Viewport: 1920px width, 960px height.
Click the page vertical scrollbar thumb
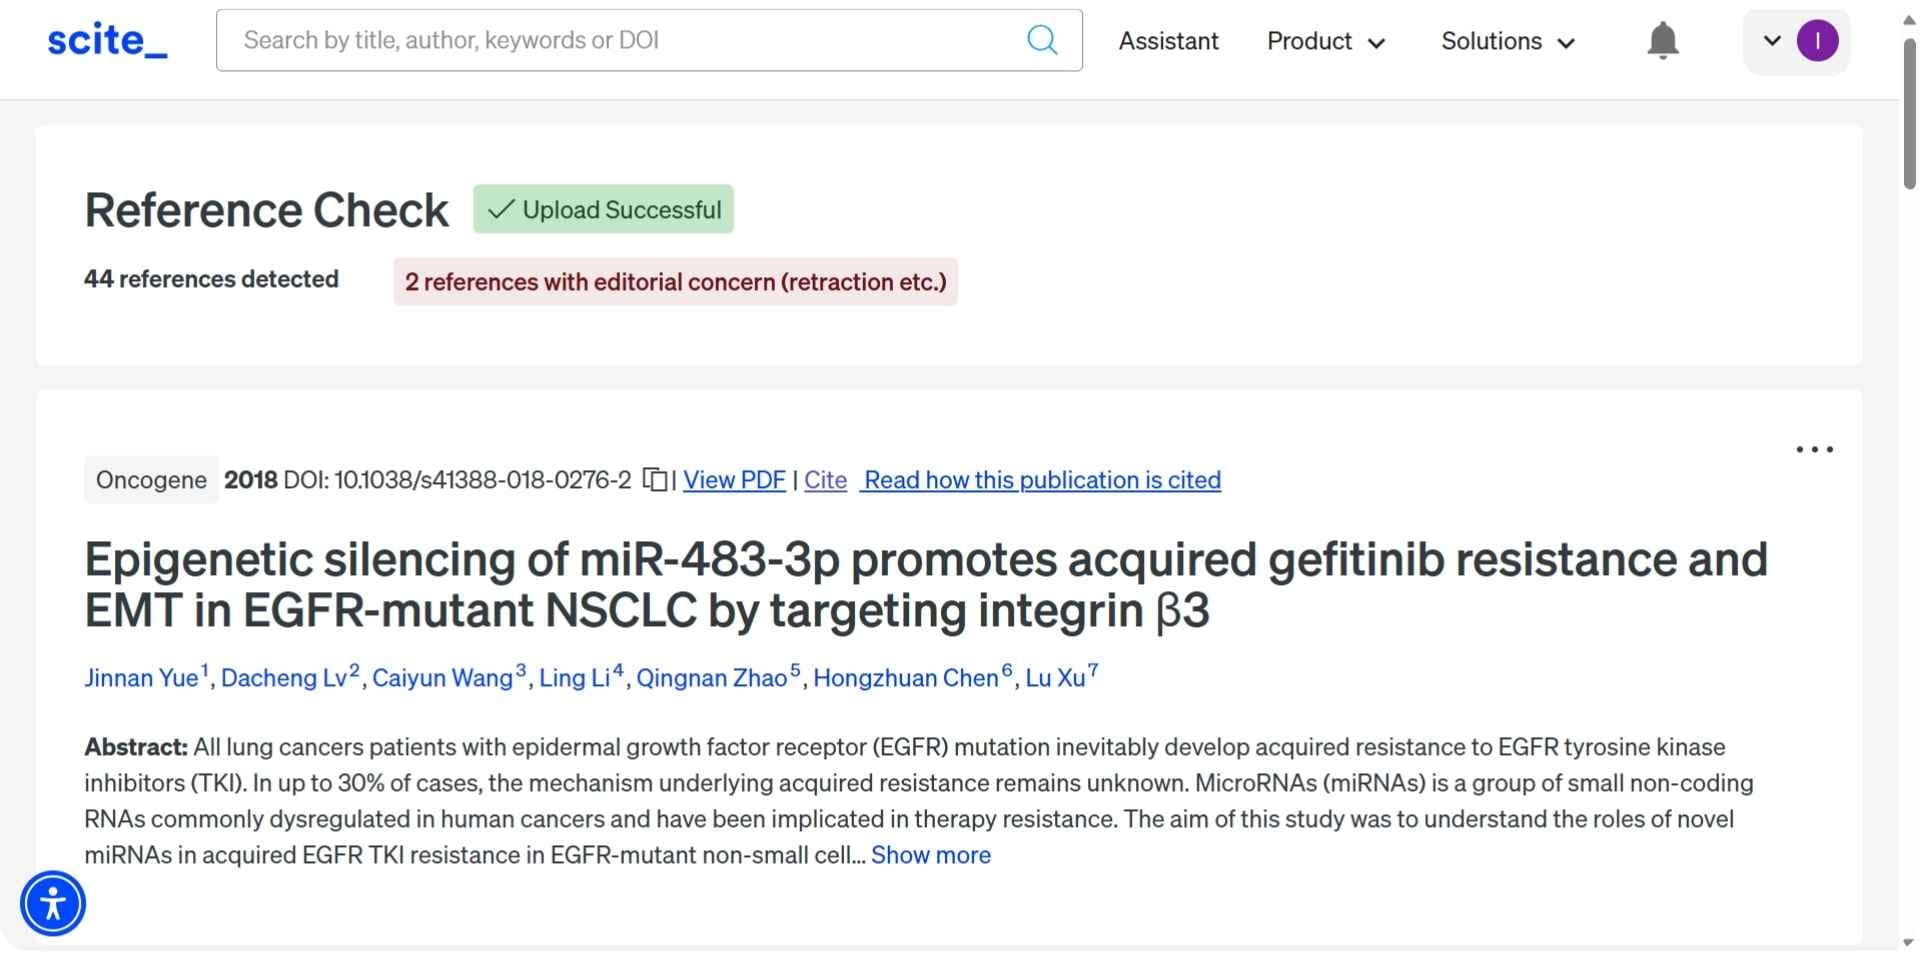coord(1909,110)
